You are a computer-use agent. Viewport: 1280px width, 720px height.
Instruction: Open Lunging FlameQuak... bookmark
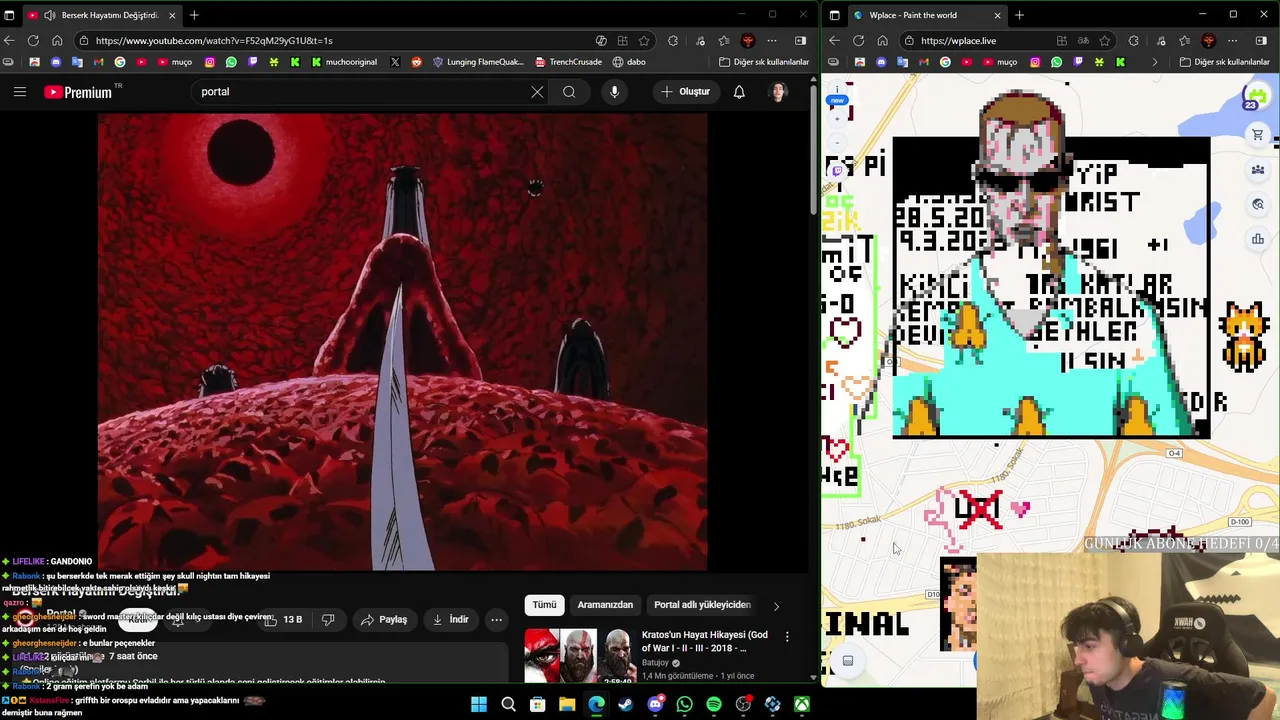tap(478, 62)
